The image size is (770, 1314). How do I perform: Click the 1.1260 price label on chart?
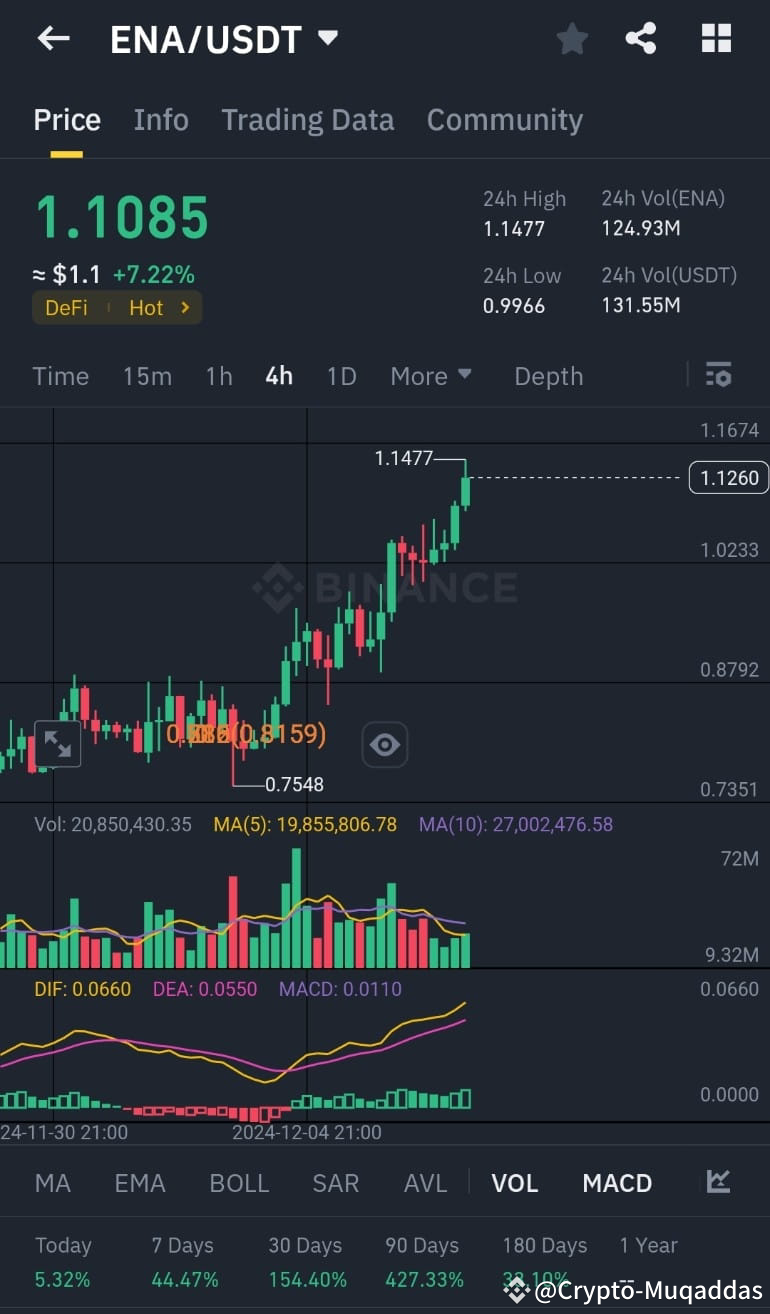(x=728, y=477)
